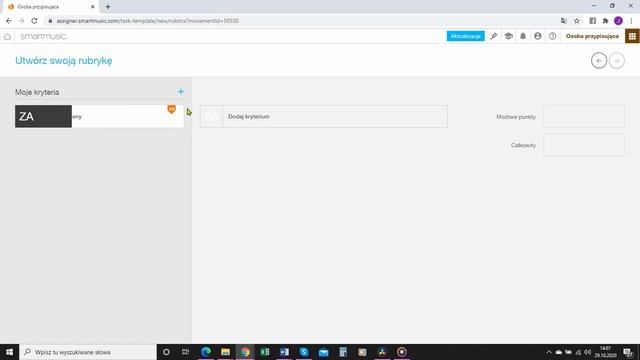Open the brown apps grid icon
This screenshot has width=640, height=360.
632,36
